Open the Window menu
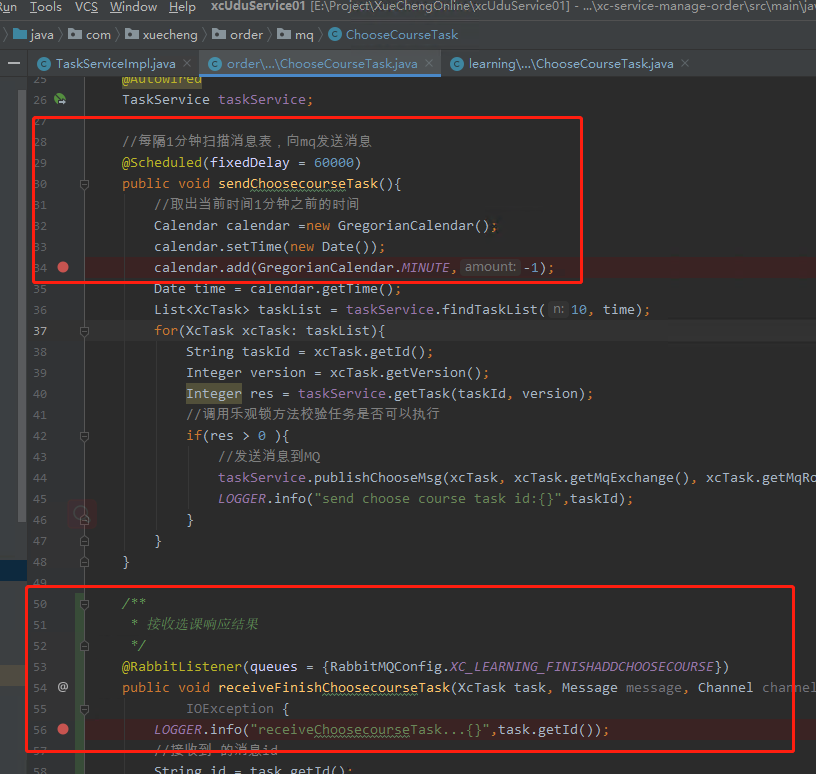Screen dimensions: 816x774 pyautogui.click(x=133, y=7)
